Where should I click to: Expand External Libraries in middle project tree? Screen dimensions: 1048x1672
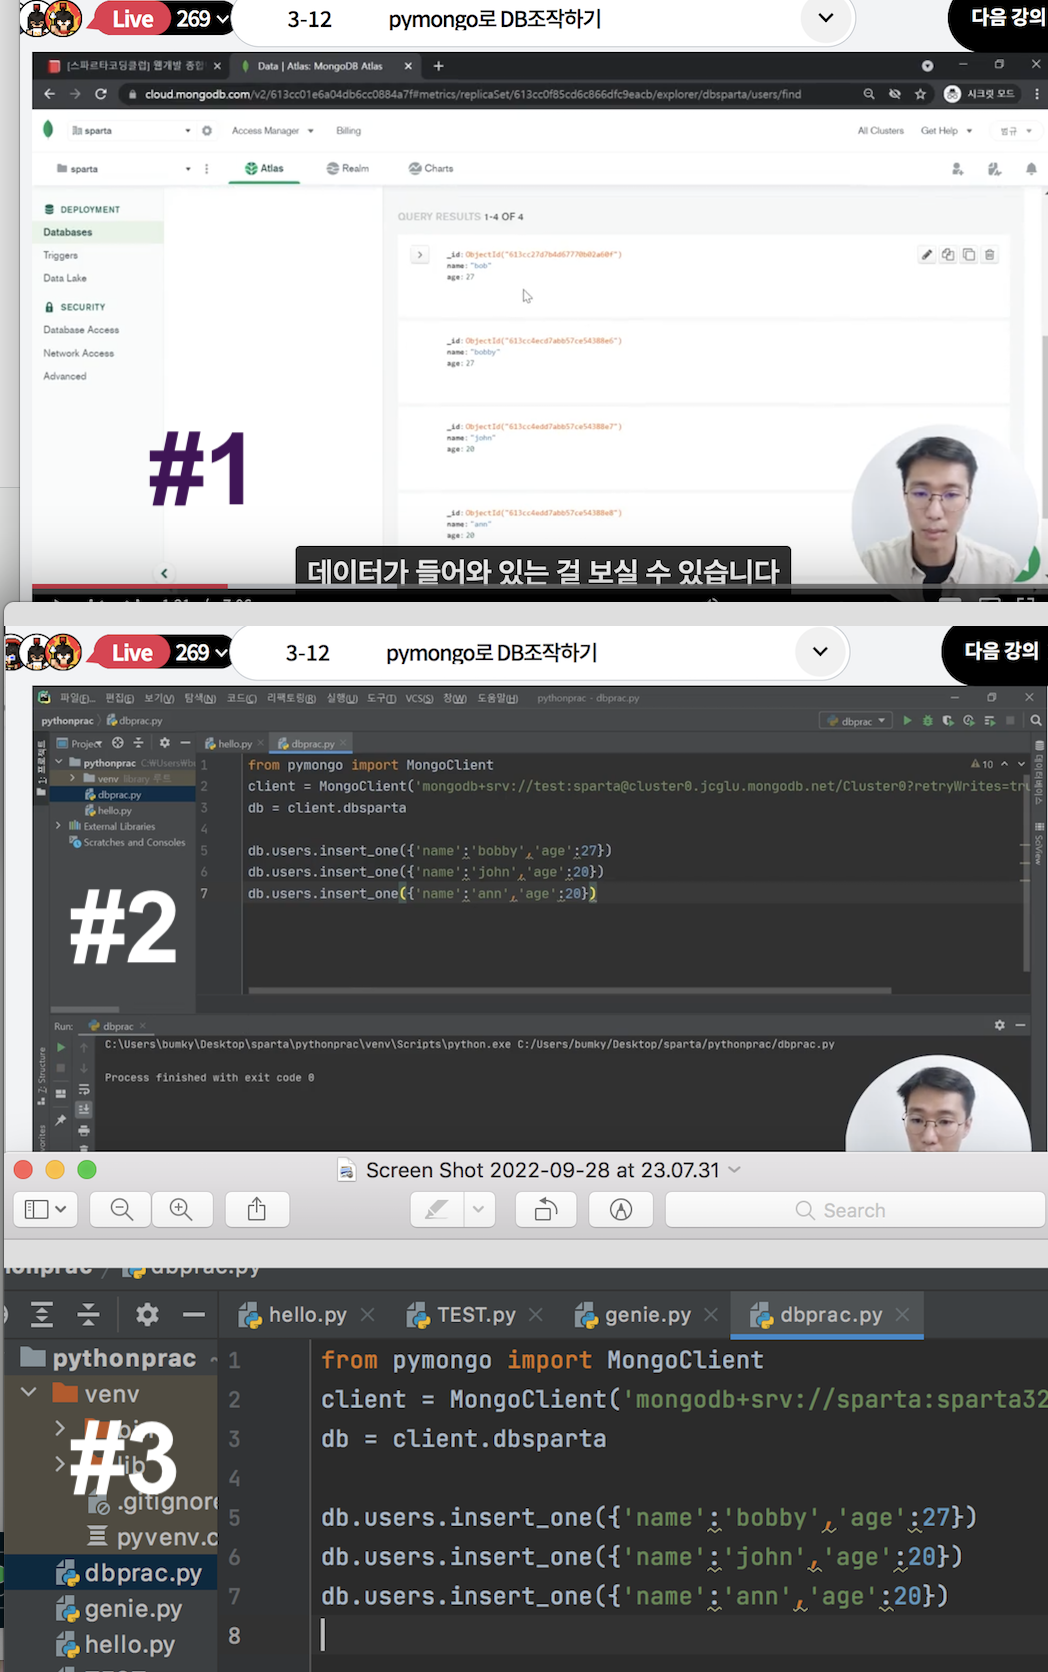(x=59, y=826)
